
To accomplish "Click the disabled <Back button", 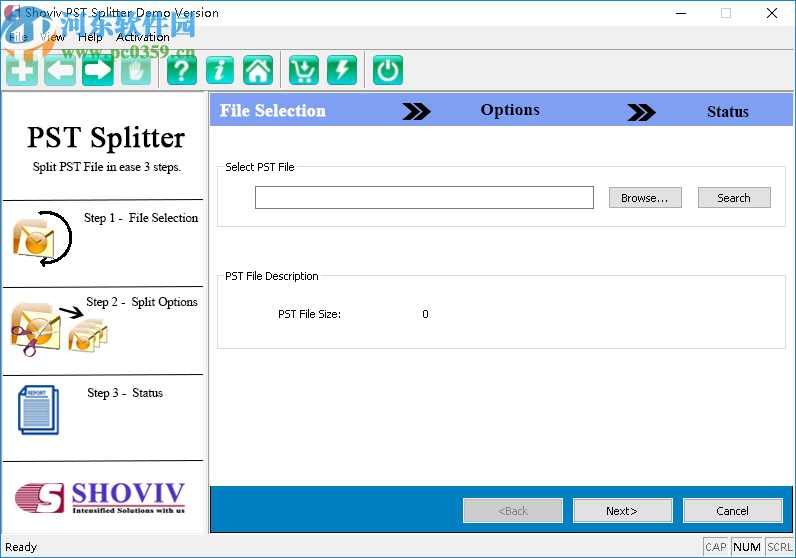I will point(513,510).
